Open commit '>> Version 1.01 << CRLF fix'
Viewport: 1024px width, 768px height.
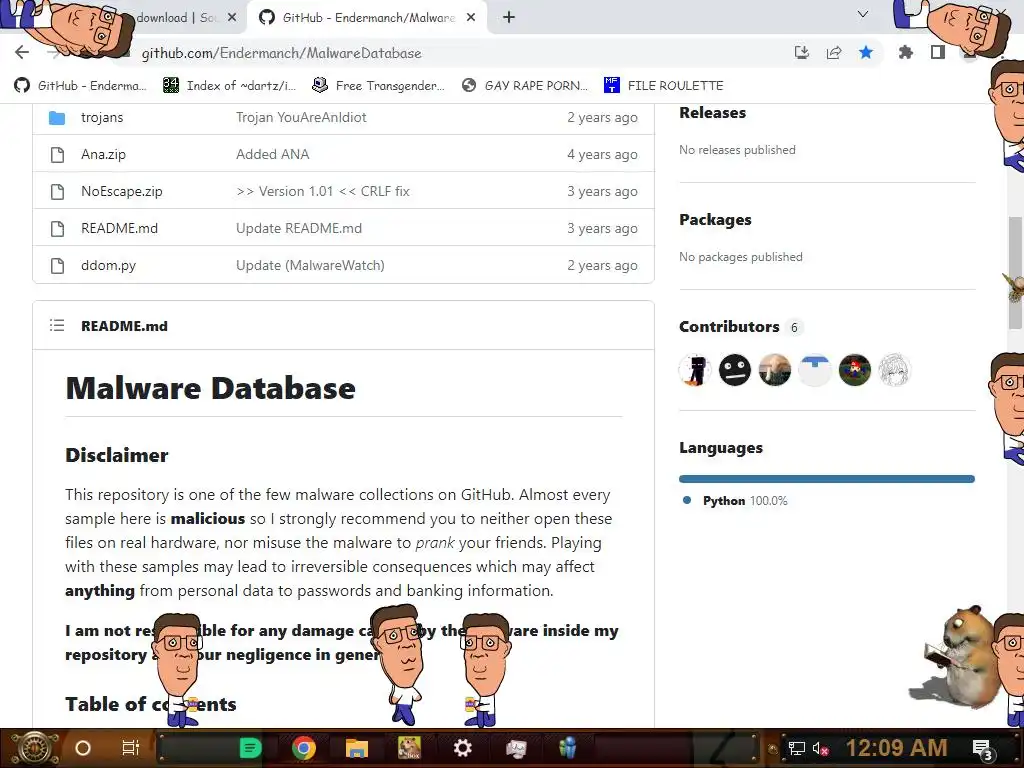[323, 191]
